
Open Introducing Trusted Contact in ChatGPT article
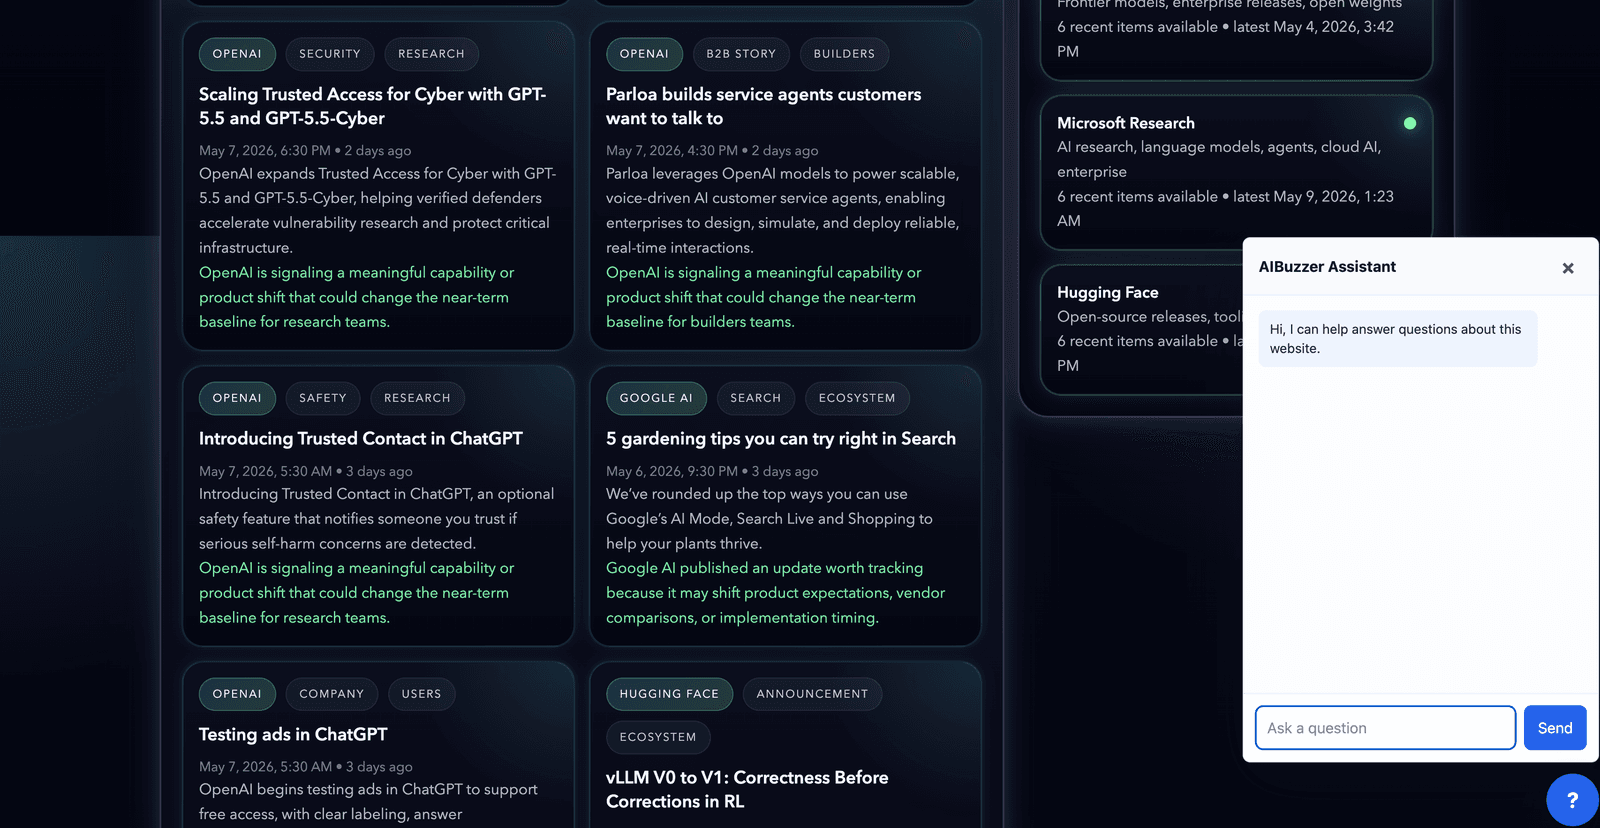360,439
